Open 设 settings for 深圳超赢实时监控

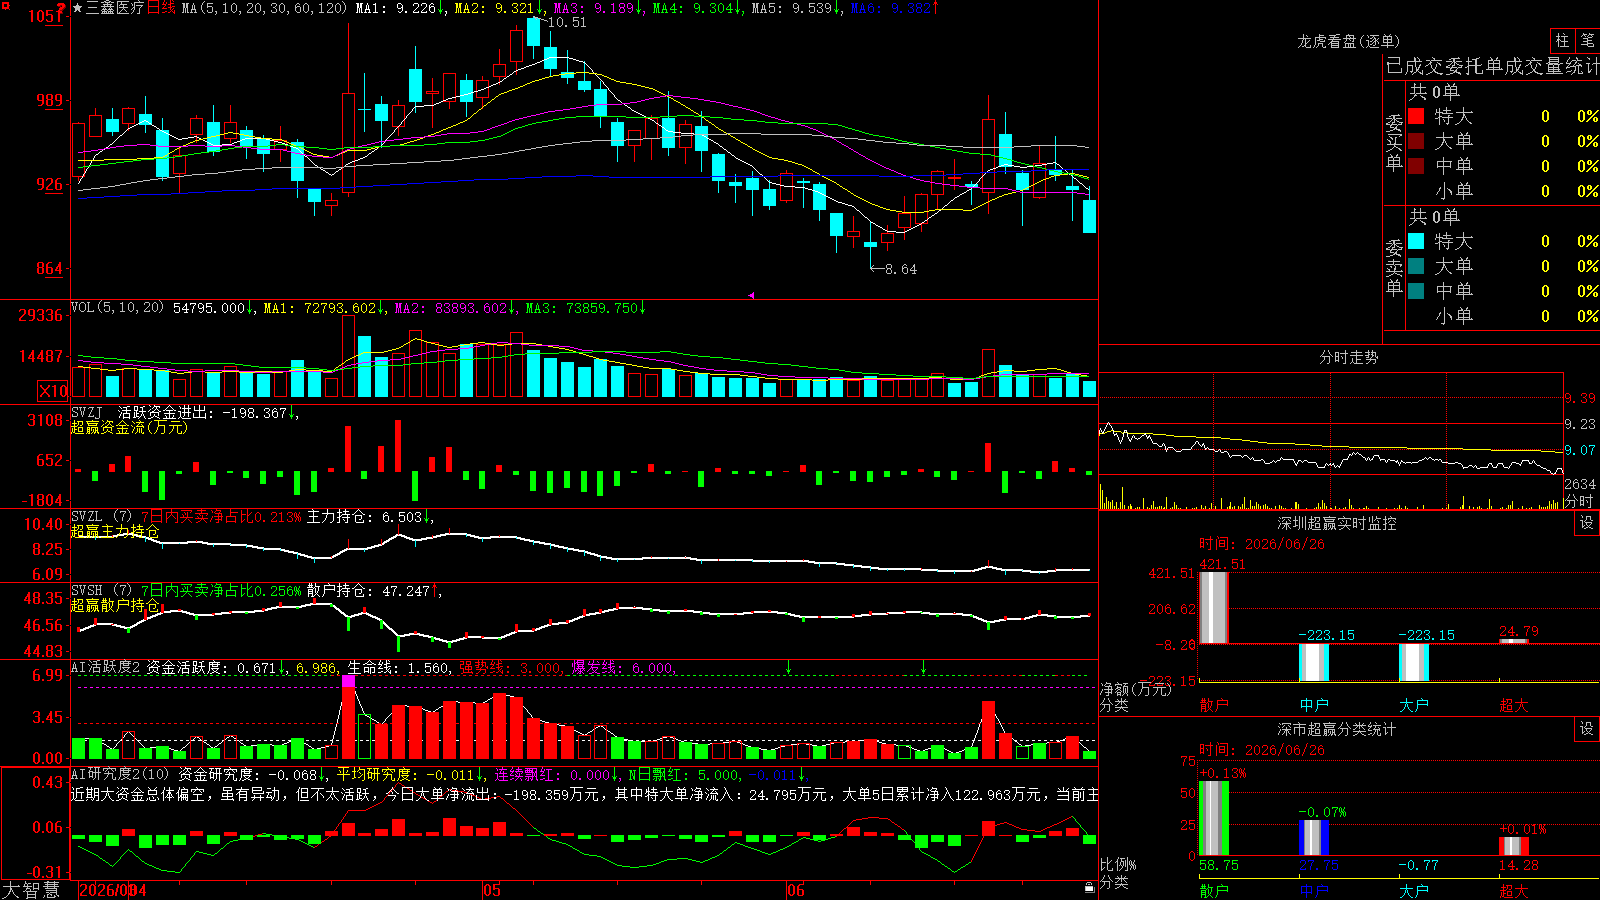[x=1587, y=523]
